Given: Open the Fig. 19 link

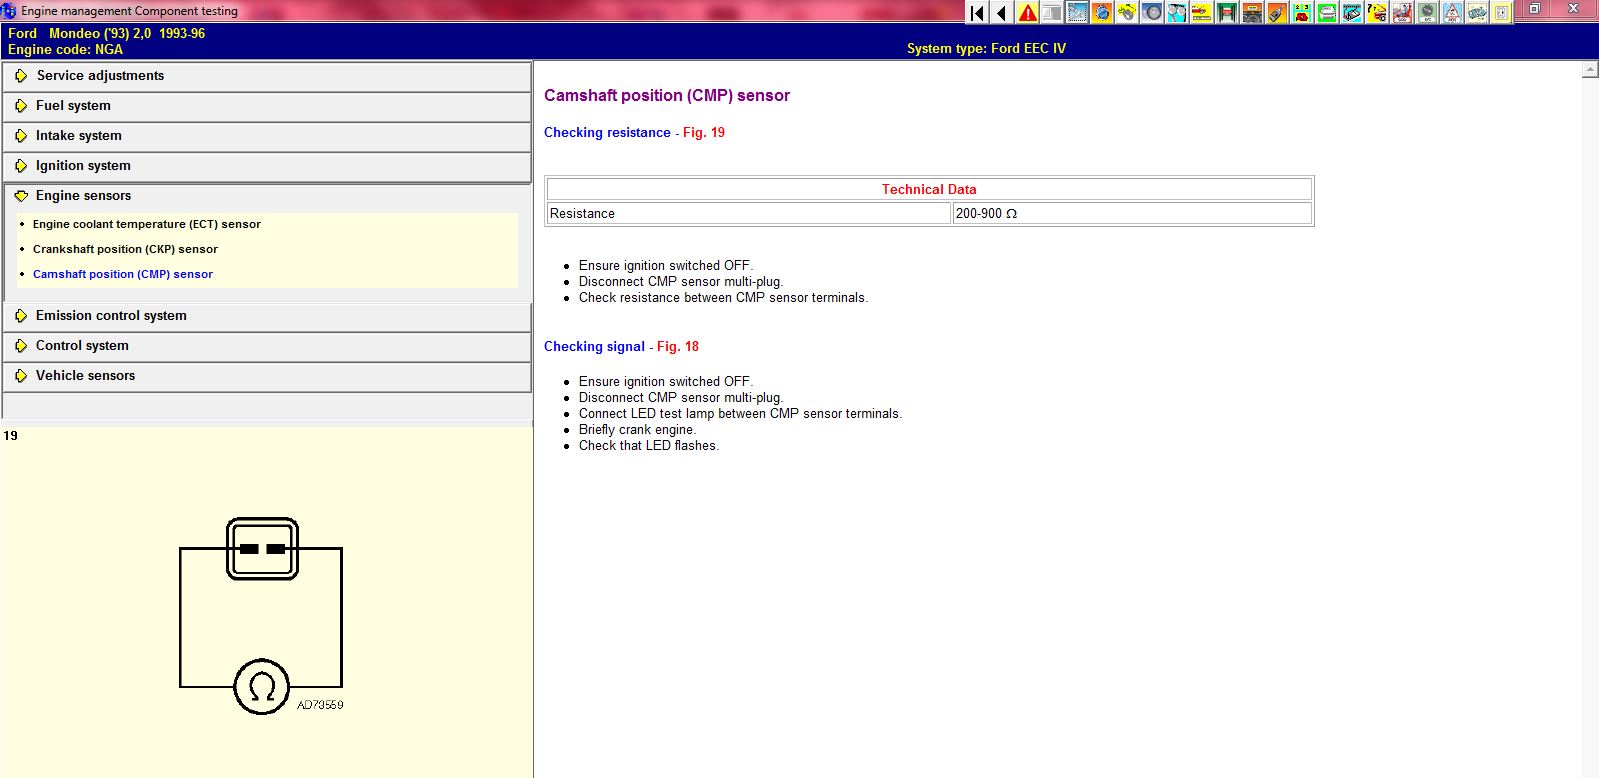Looking at the screenshot, I should pos(703,133).
